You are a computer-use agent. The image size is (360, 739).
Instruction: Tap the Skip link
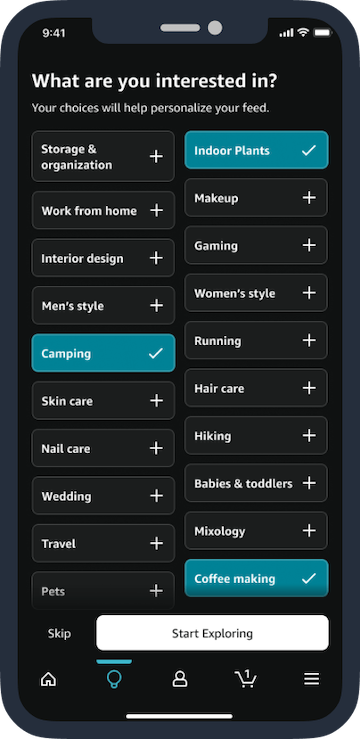point(59,633)
